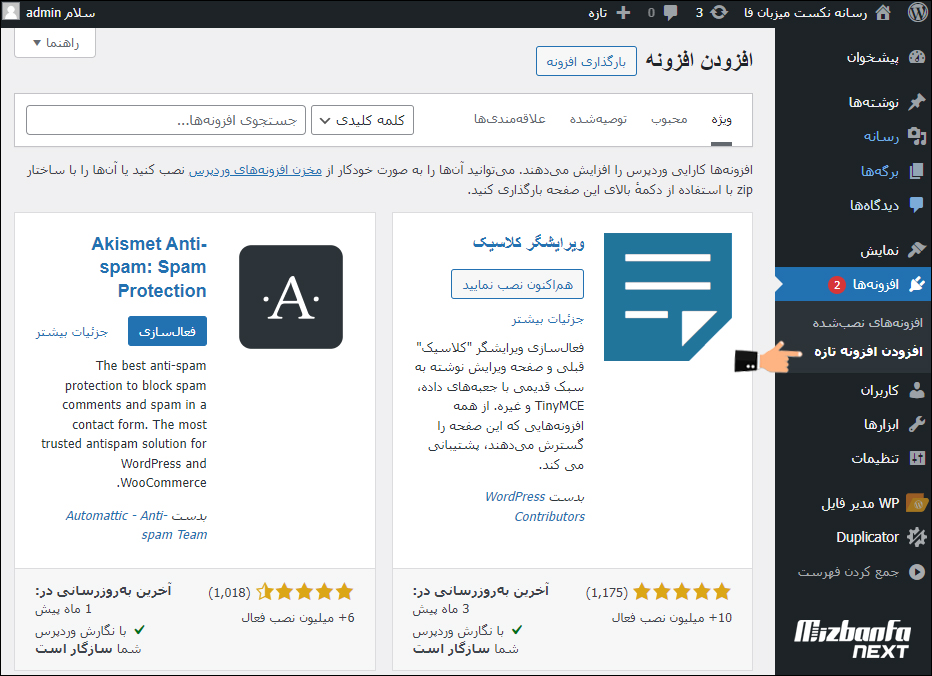The height and width of the screenshot is (676, 932).
Task: Open WordPress Contributors author link
Action: tap(534, 506)
